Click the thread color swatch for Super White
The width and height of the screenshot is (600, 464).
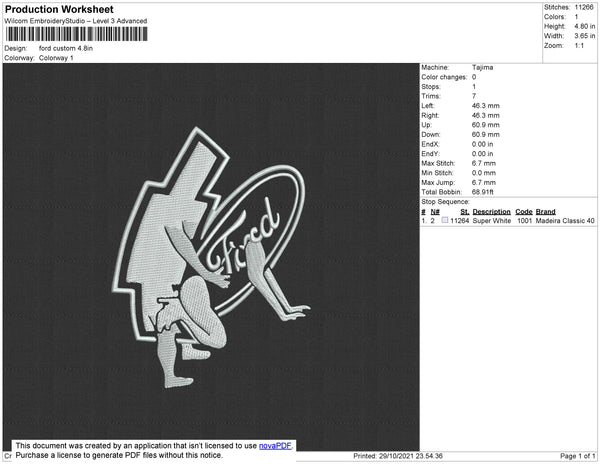(x=445, y=220)
